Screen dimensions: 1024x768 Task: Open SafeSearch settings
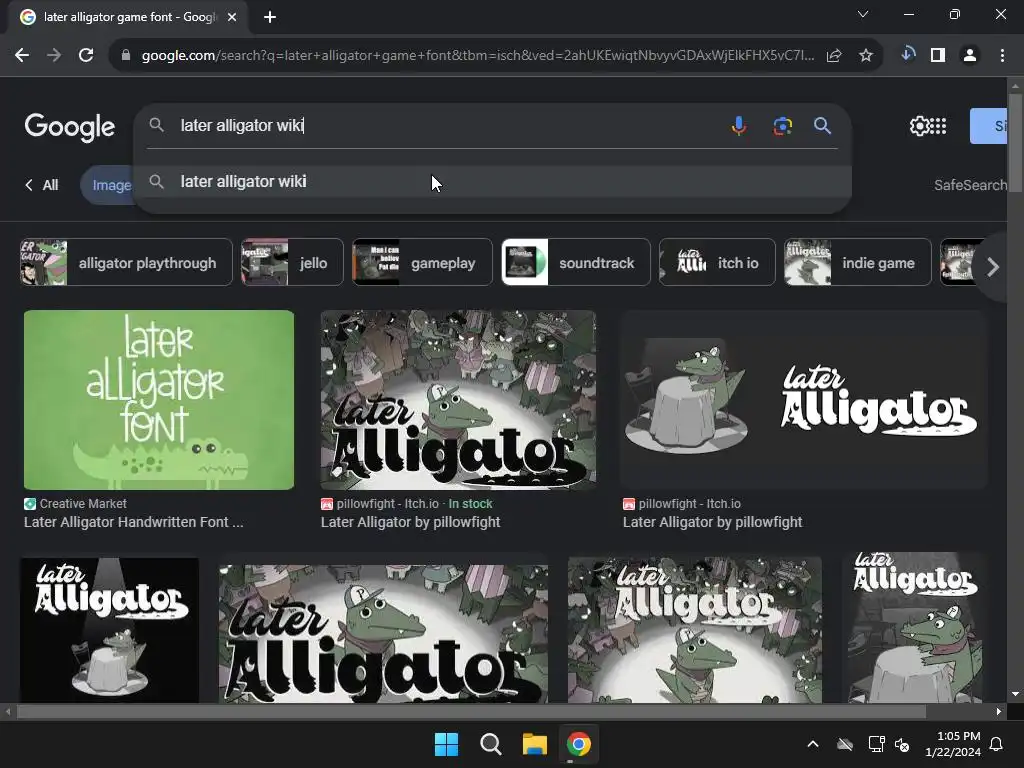pos(970,185)
